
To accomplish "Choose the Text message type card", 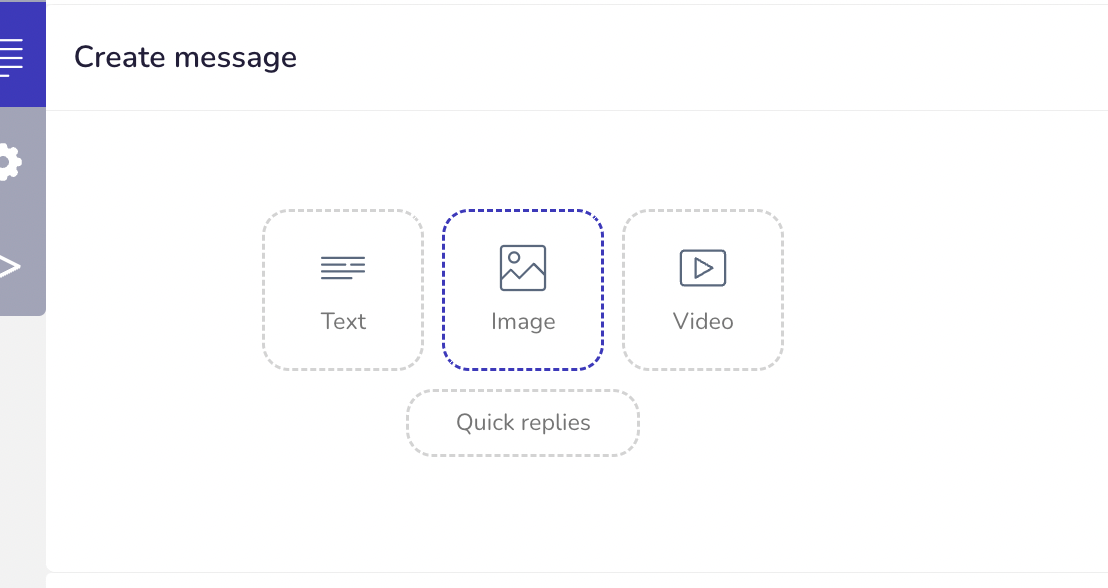I will 343,290.
